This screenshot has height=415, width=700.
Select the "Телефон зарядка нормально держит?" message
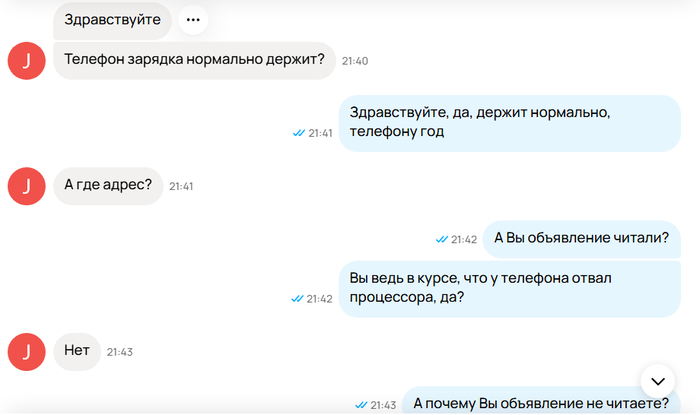[x=194, y=60]
